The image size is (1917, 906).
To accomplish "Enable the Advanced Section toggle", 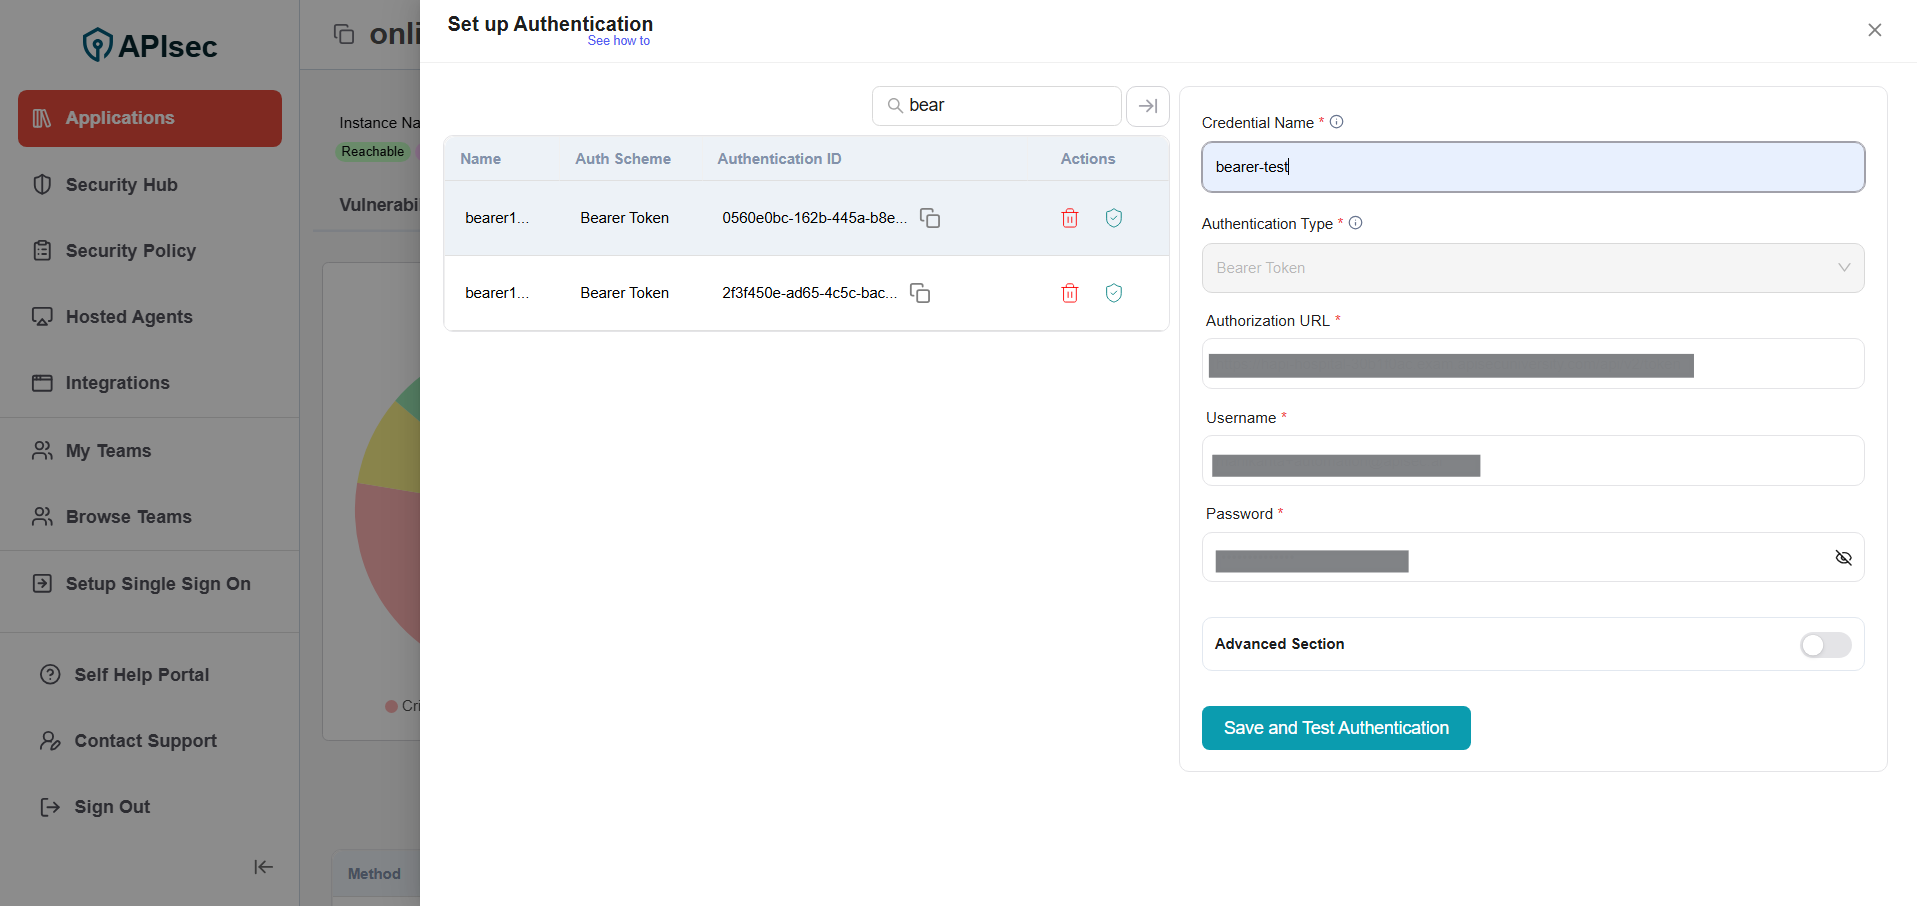I will pyautogui.click(x=1824, y=645).
